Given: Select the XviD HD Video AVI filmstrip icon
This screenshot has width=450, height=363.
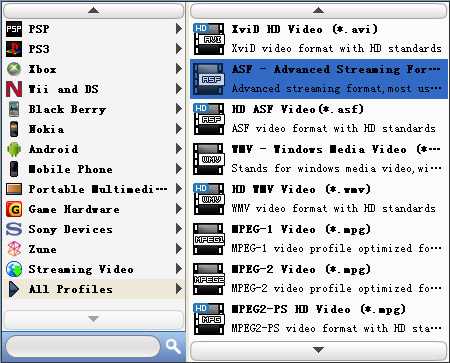Looking at the screenshot, I should click(x=209, y=39).
